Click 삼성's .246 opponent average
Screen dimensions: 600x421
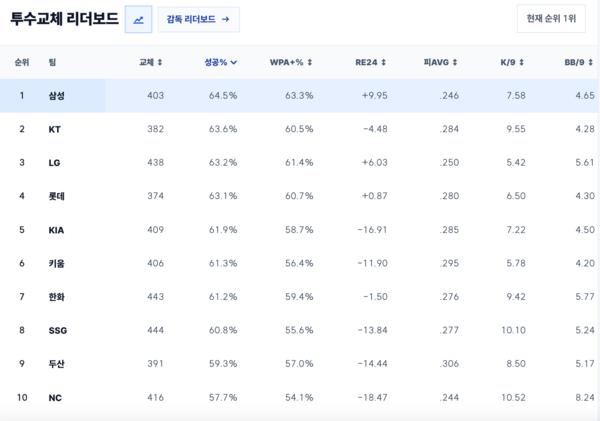click(449, 96)
